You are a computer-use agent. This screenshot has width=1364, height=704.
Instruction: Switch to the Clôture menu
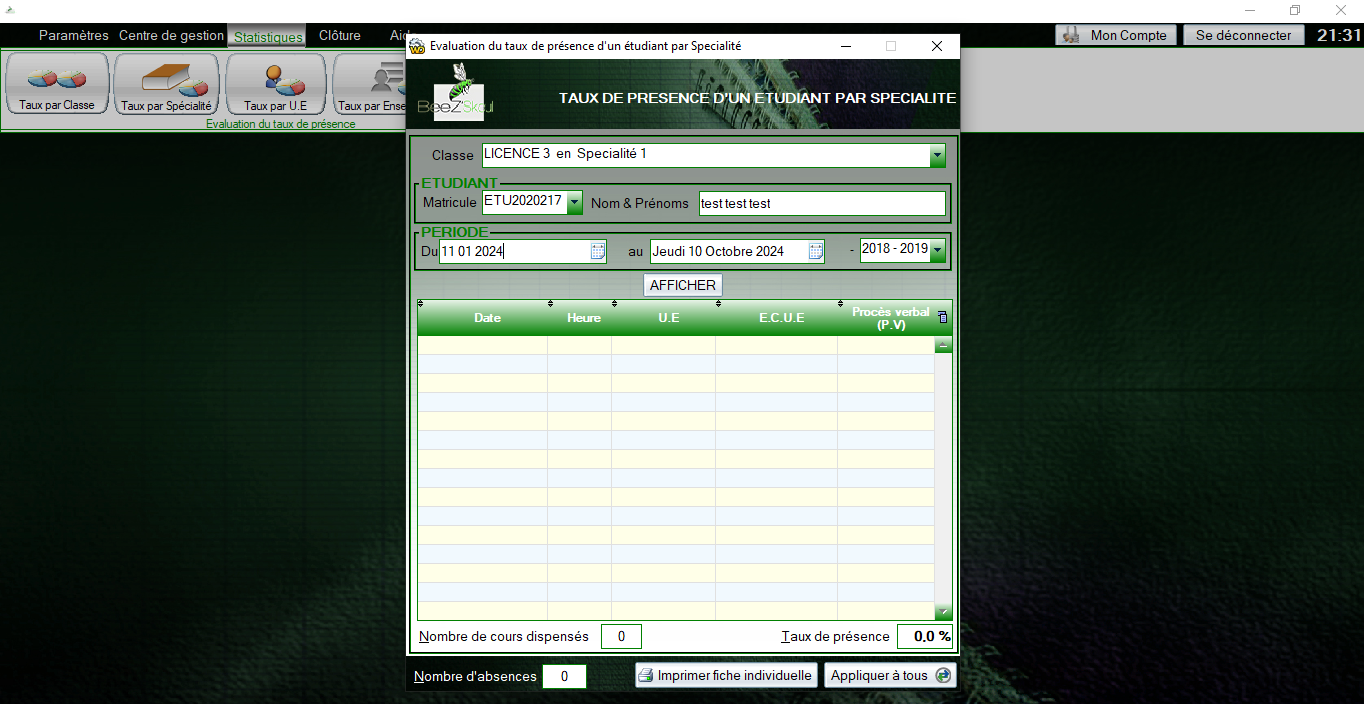point(339,36)
